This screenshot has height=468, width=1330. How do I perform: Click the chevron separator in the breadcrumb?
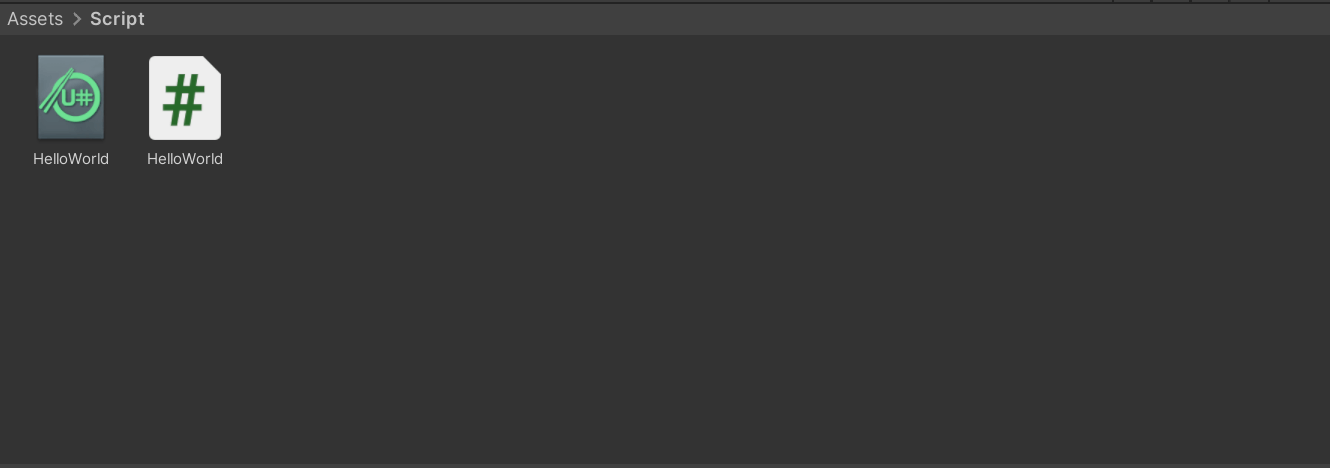(x=76, y=19)
